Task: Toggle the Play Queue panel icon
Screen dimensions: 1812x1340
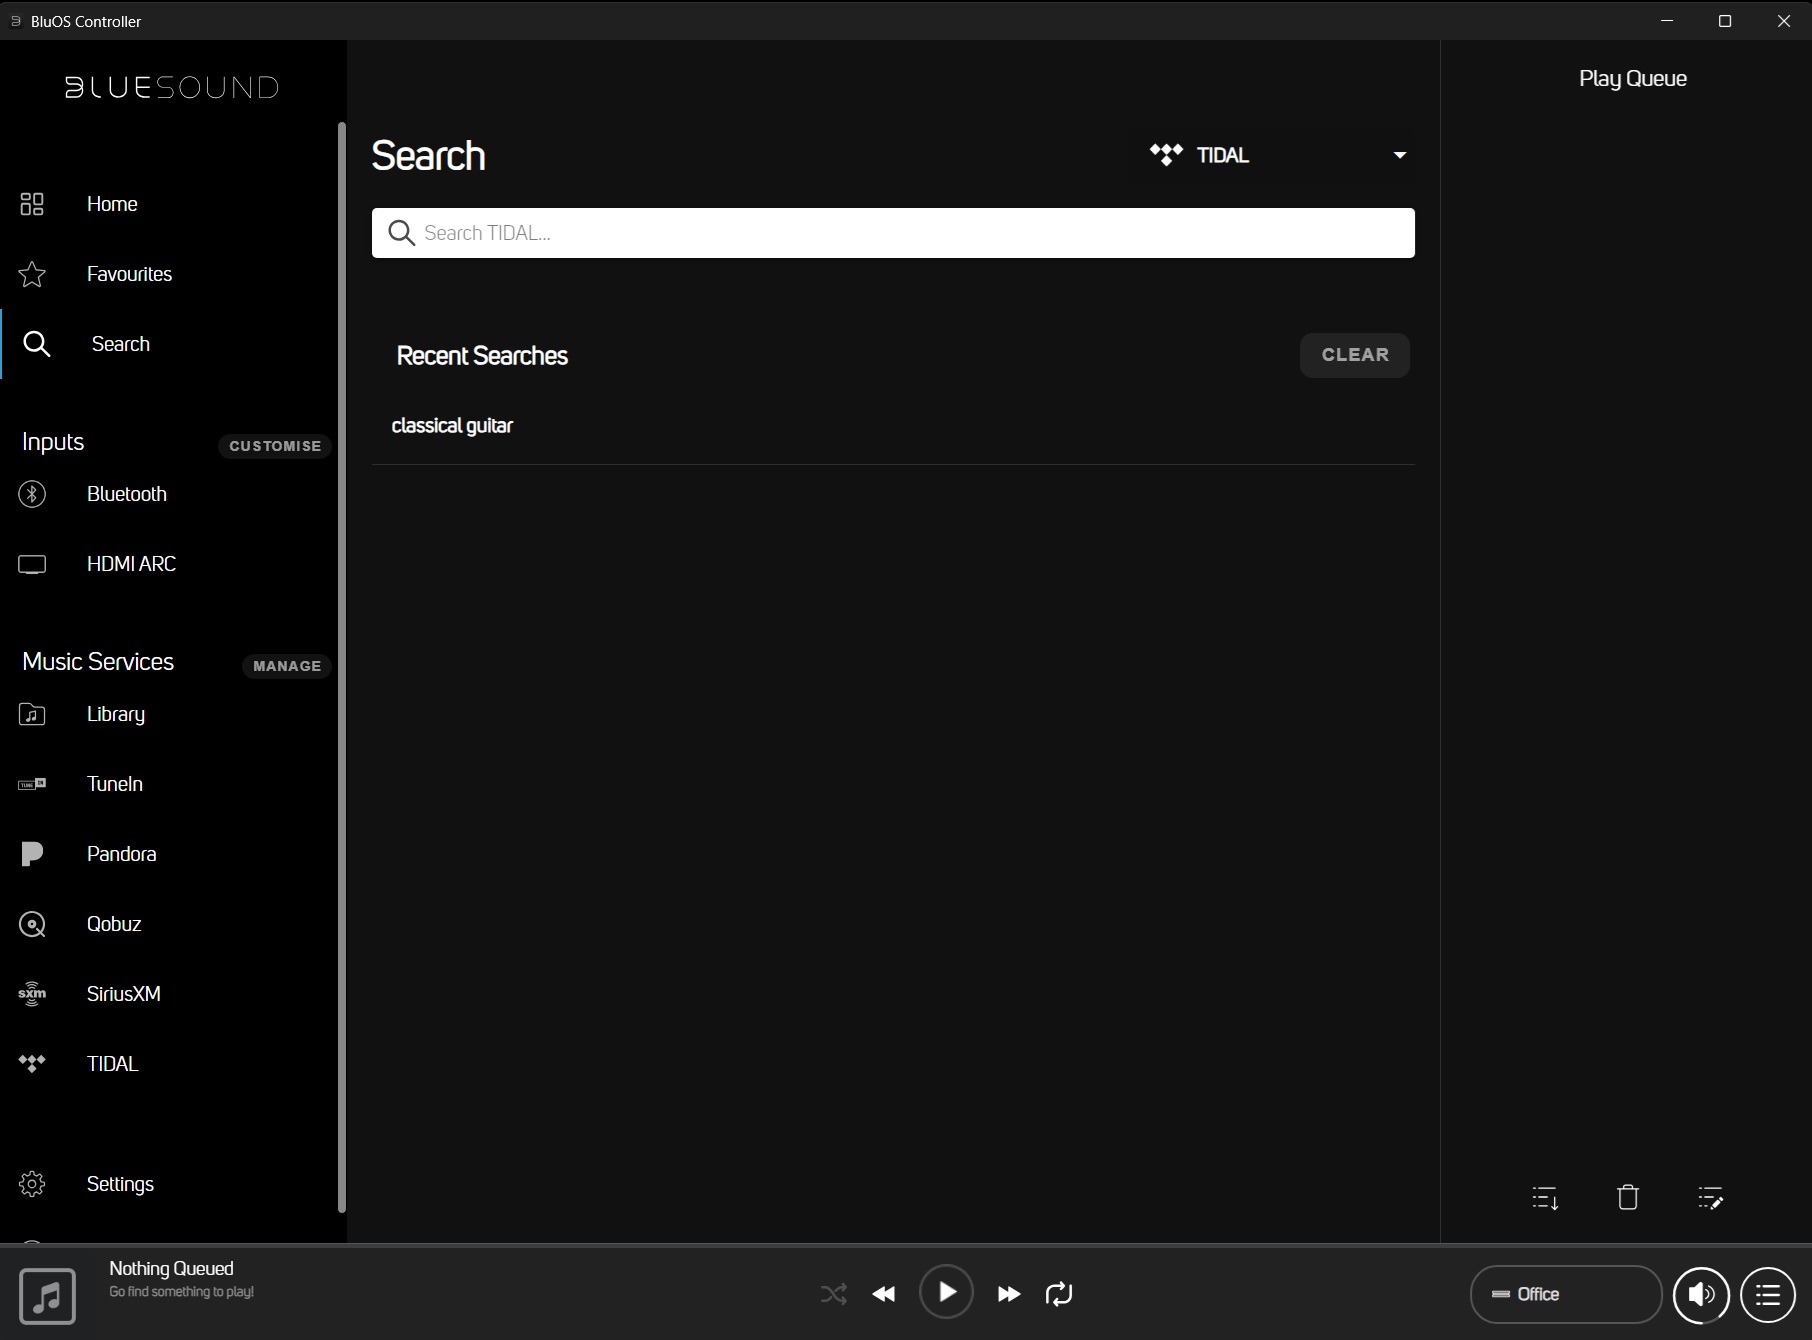Action: (1767, 1295)
